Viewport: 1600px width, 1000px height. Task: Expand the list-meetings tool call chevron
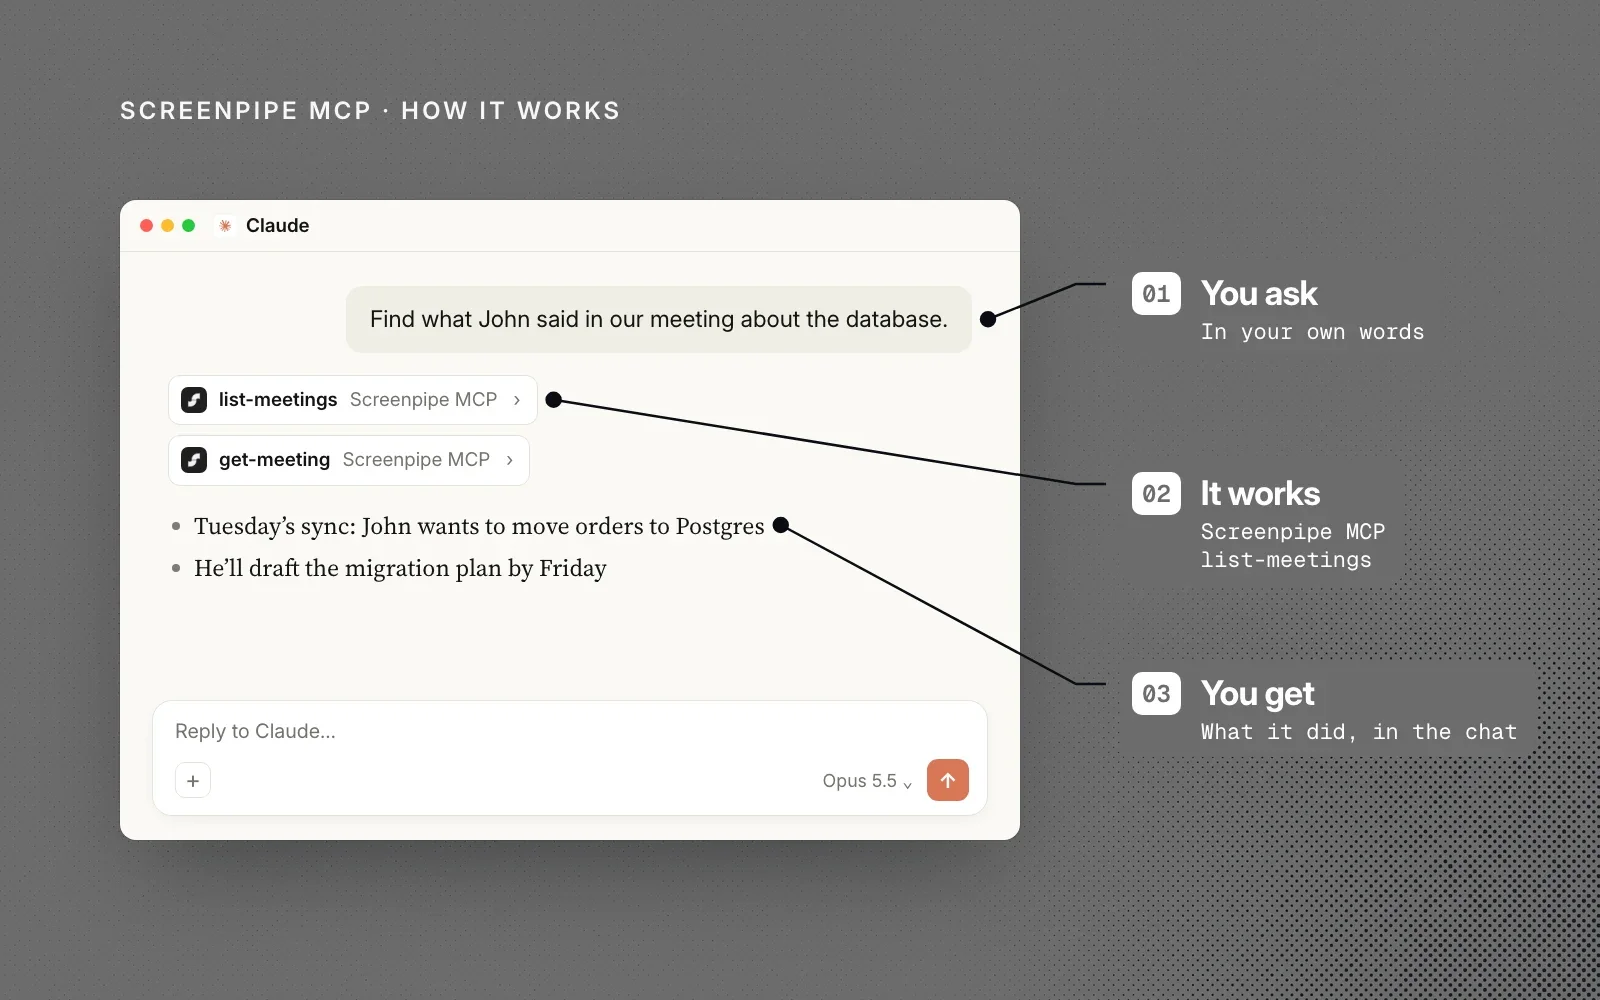pyautogui.click(x=517, y=400)
